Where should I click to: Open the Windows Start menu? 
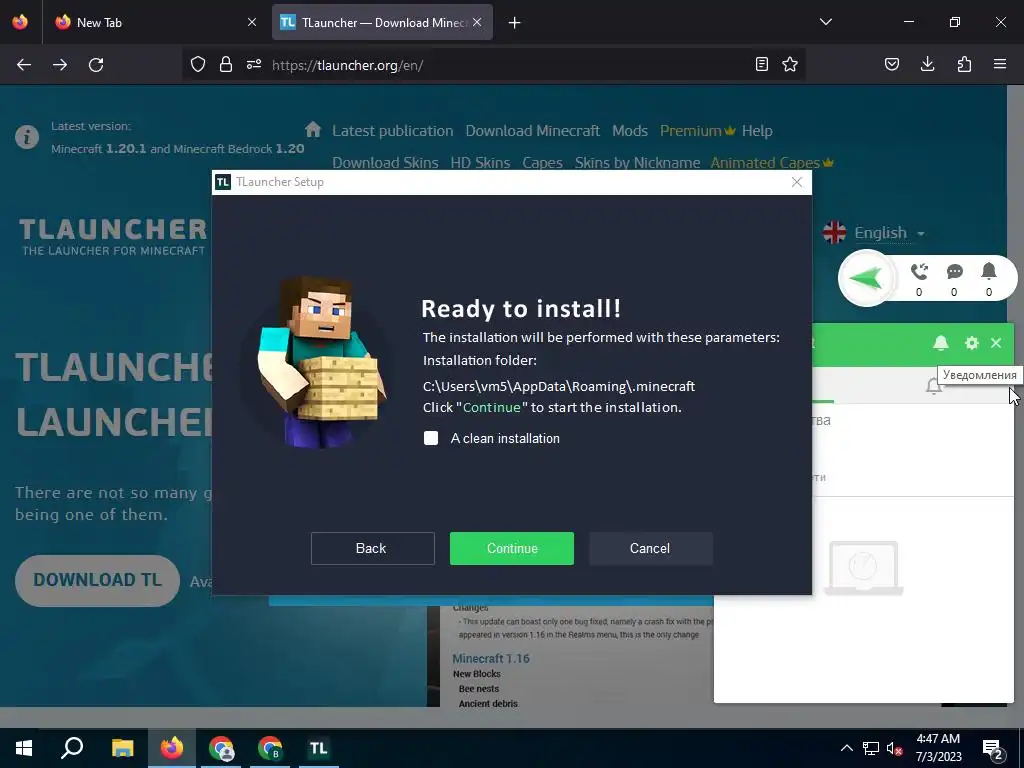click(24, 748)
